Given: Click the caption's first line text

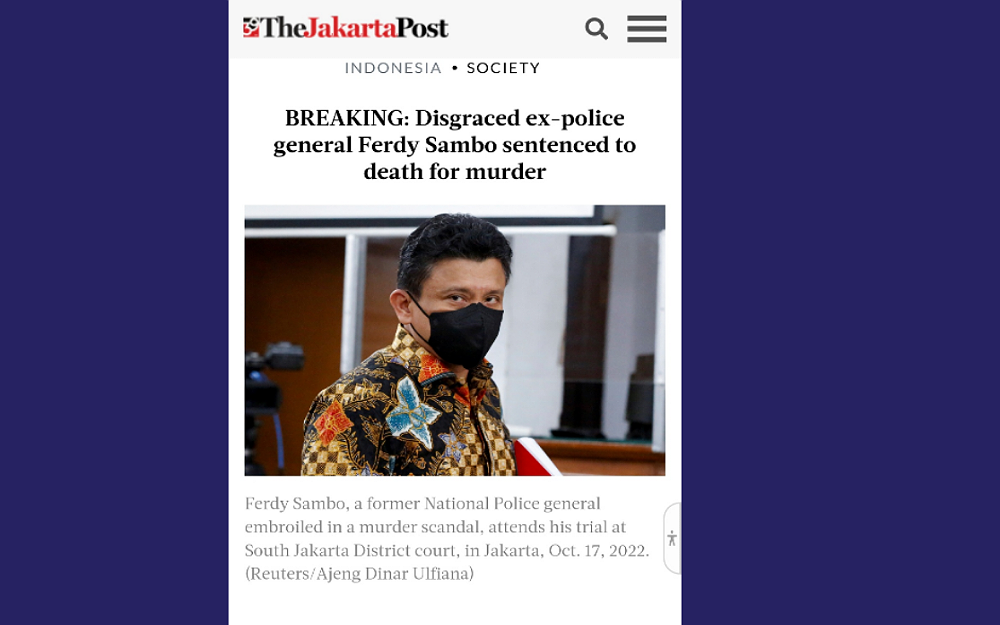Looking at the screenshot, I should click(423, 504).
